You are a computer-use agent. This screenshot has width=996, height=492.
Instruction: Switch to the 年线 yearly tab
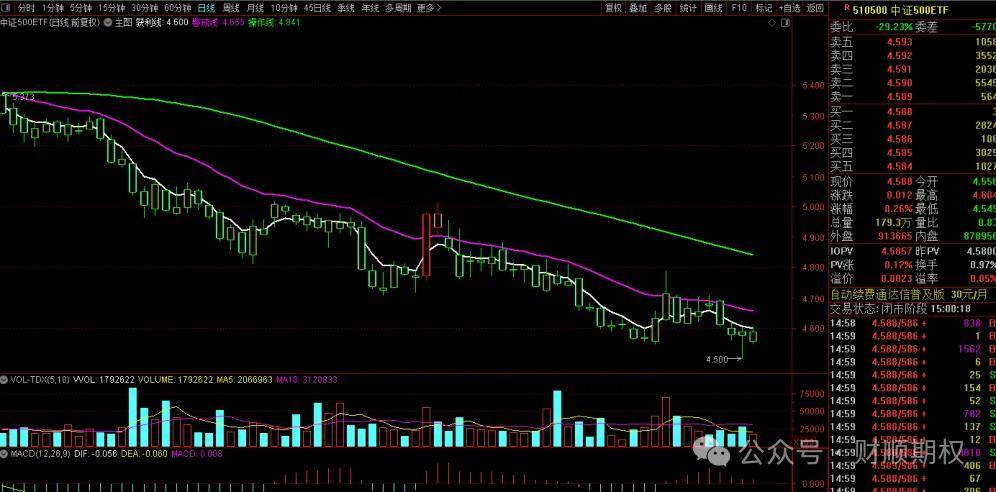click(x=370, y=8)
